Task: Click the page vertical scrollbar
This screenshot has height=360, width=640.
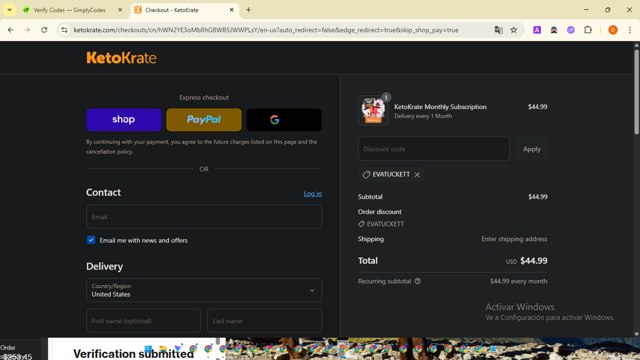Action: click(636, 92)
